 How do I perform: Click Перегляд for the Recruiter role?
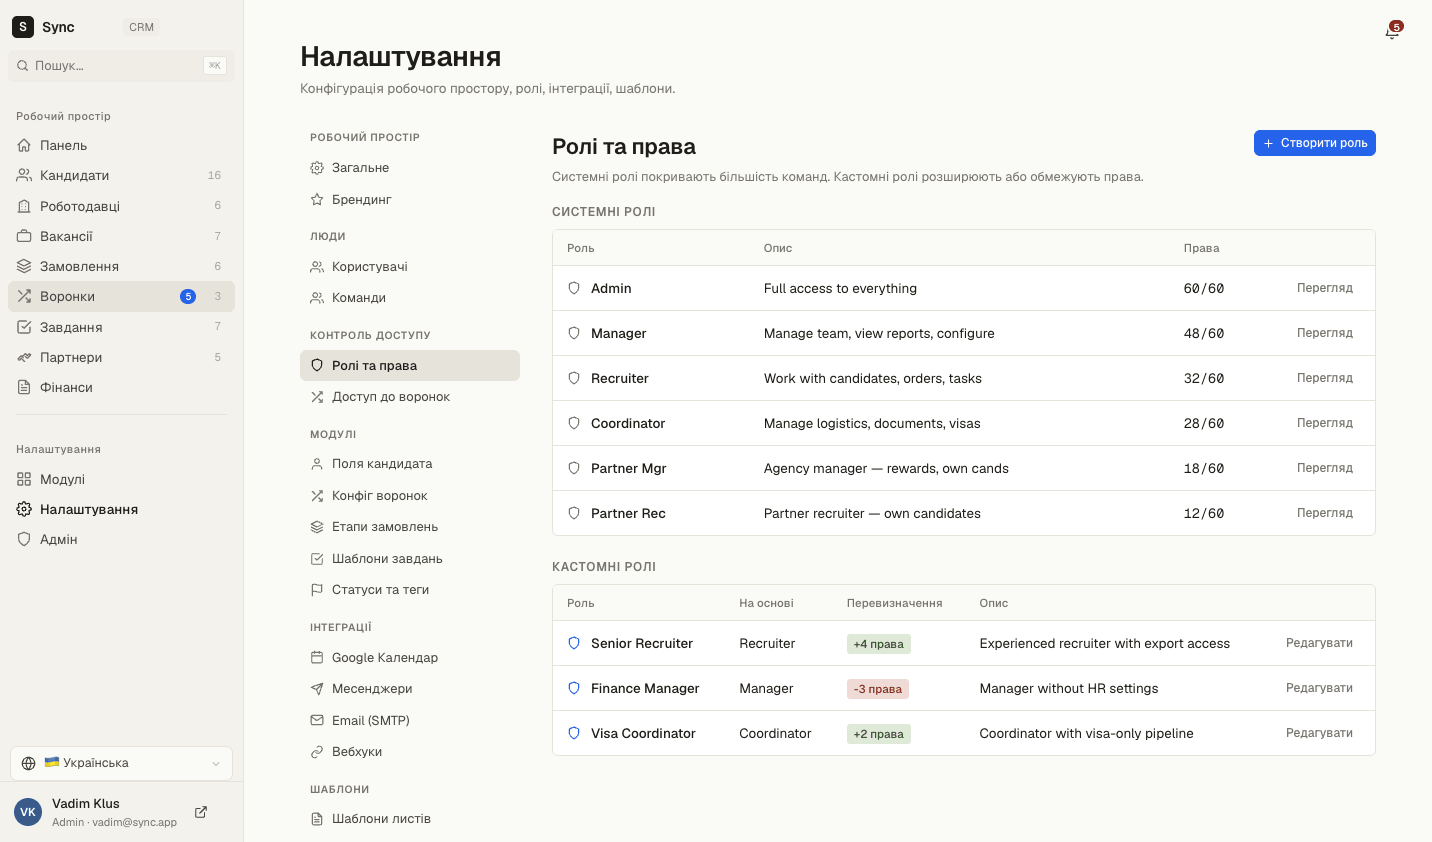point(1325,378)
